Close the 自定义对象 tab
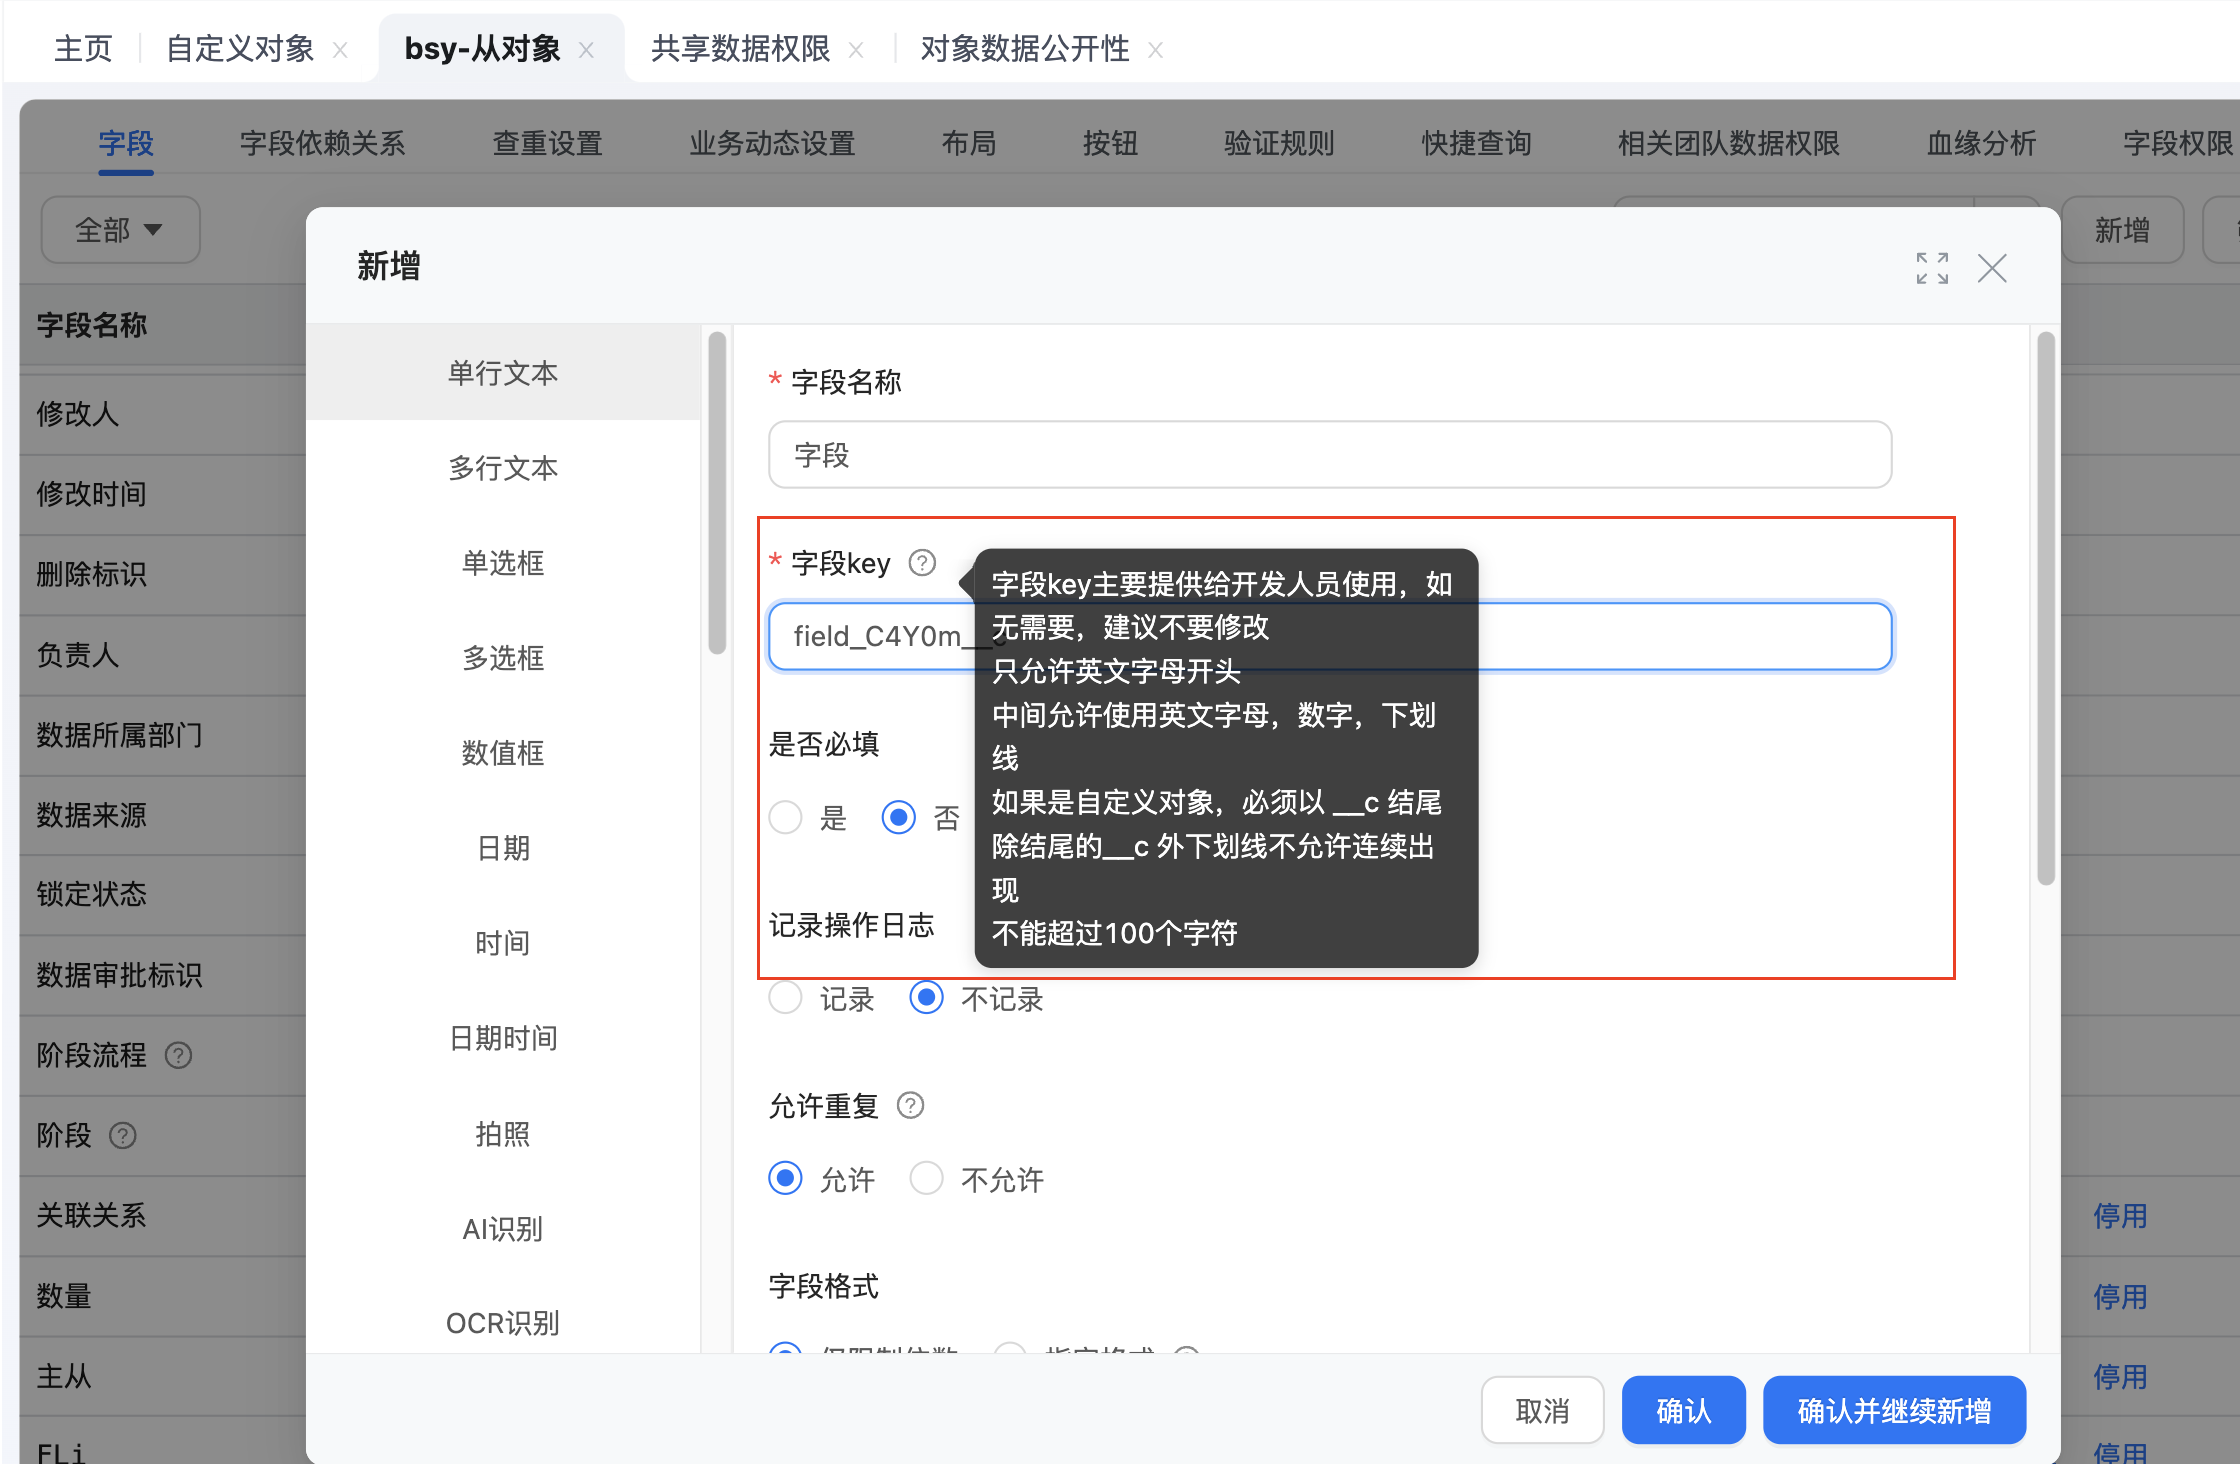Image resolution: width=2240 pixels, height=1464 pixels. tap(340, 50)
